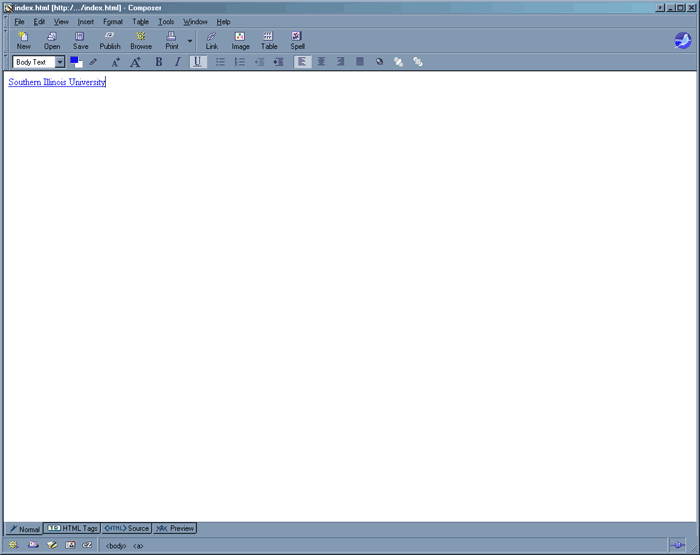Switch to the Source view tab

tap(127, 528)
